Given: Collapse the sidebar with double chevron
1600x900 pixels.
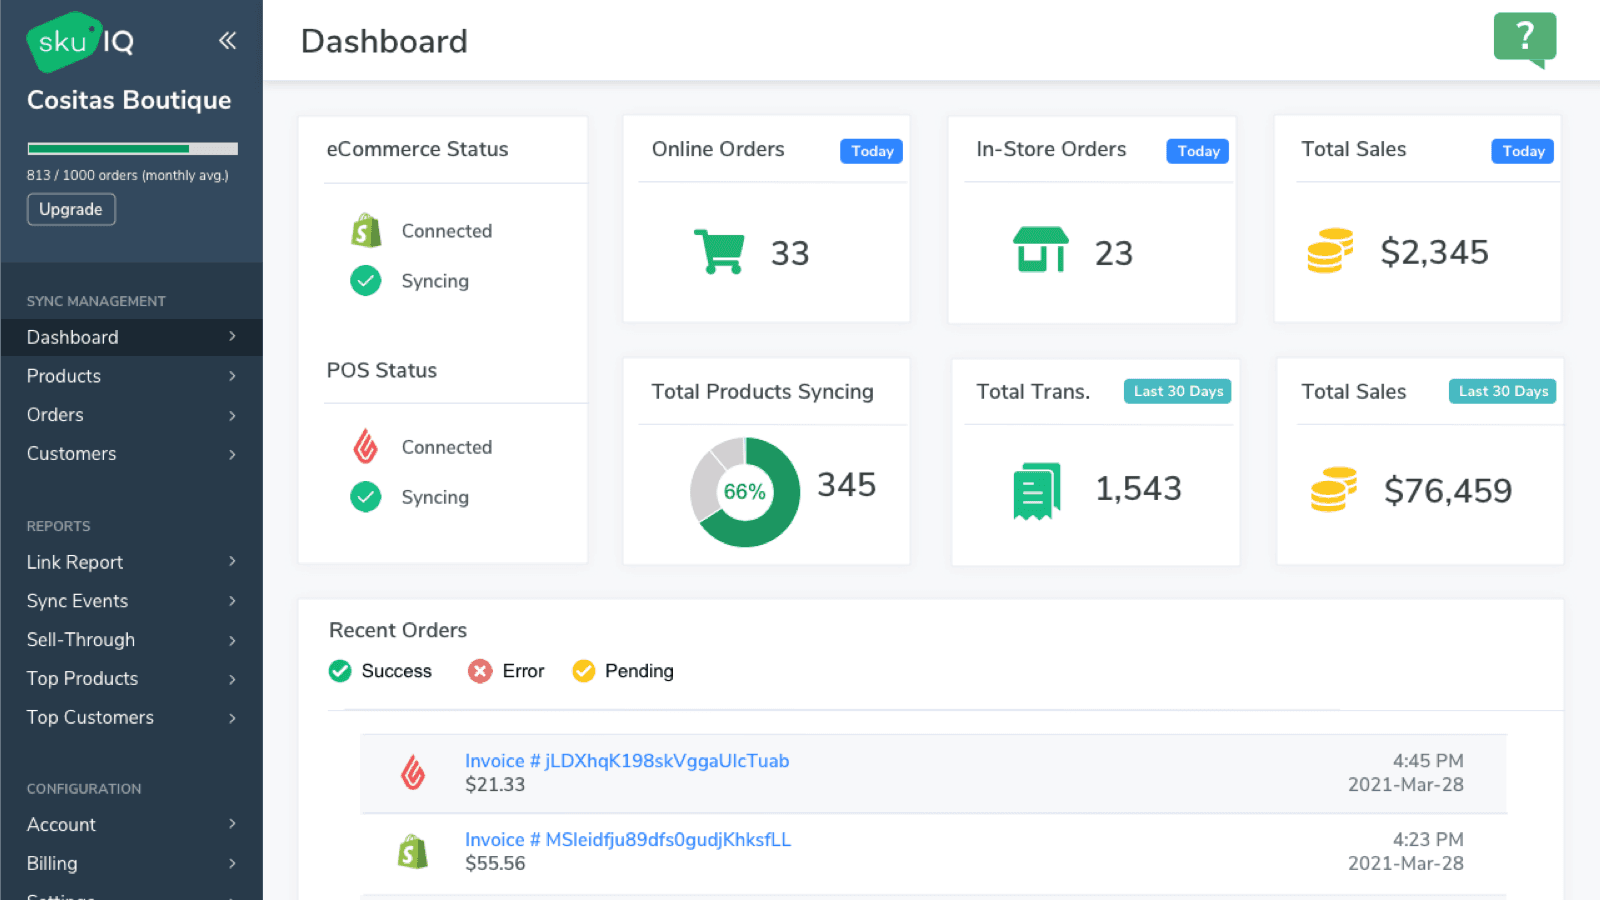Looking at the screenshot, I should 227,40.
